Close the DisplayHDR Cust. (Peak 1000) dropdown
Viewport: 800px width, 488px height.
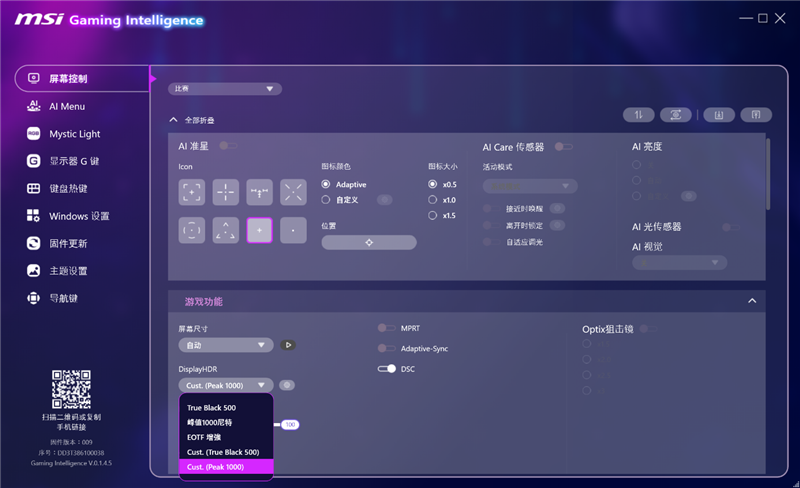click(226, 385)
